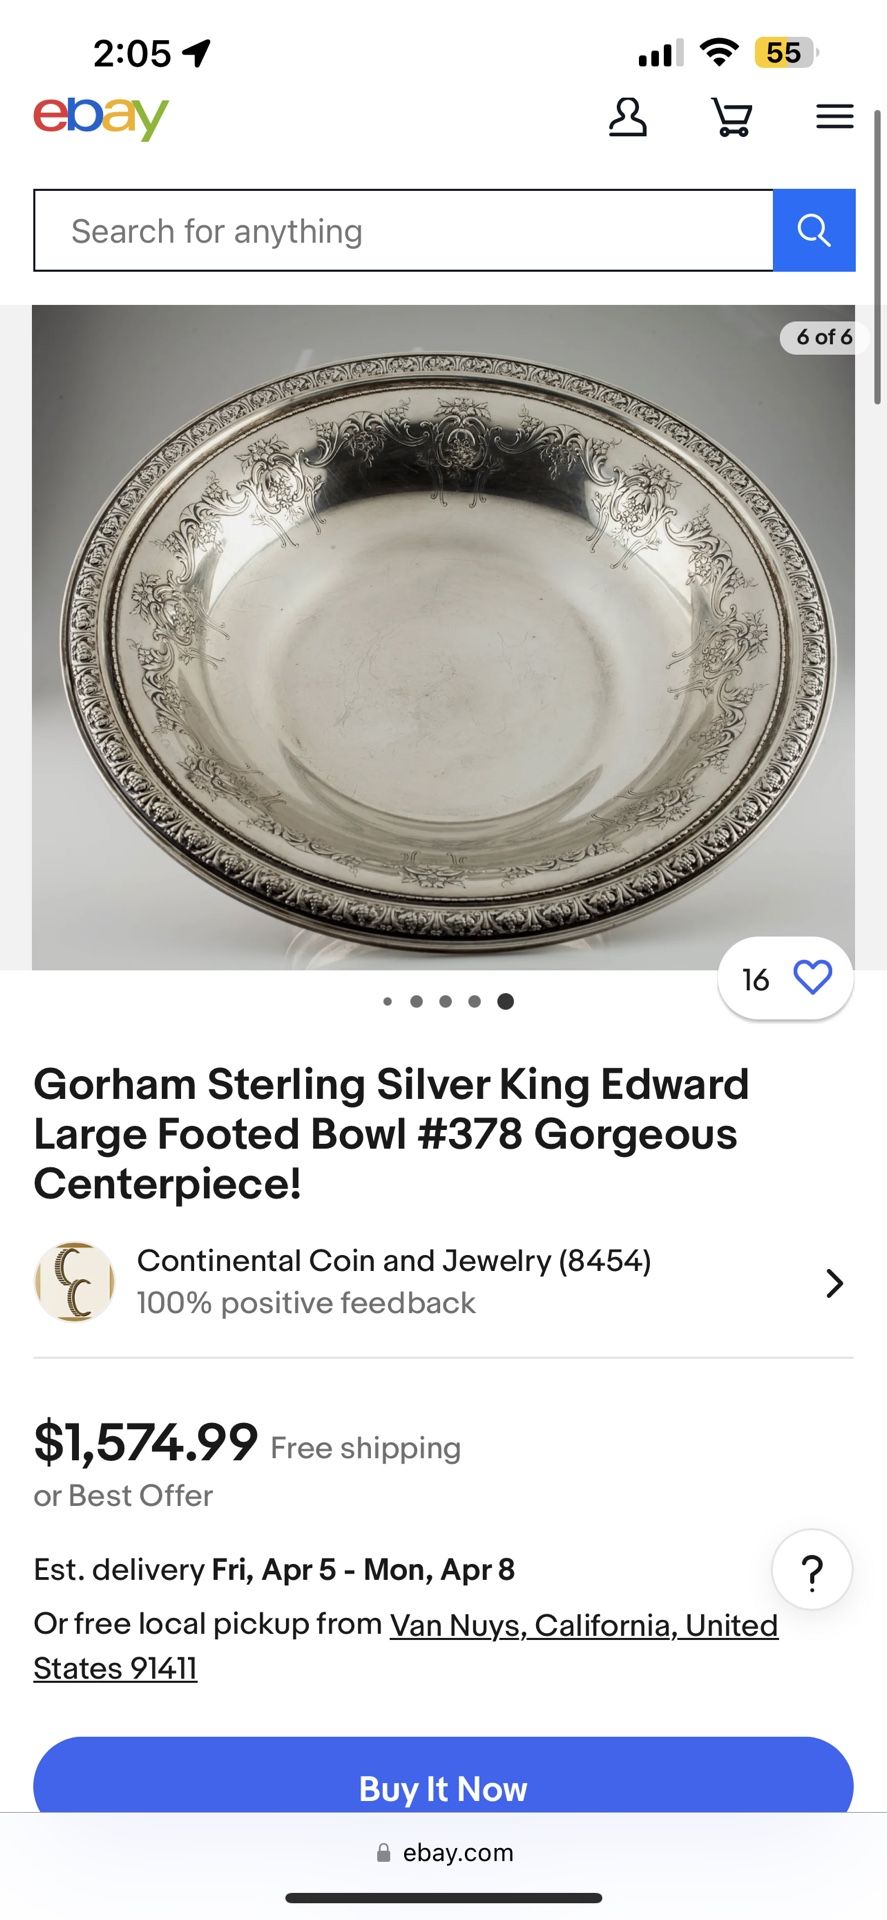Open the shopping cart
887x1920 pixels.
pos(731,117)
